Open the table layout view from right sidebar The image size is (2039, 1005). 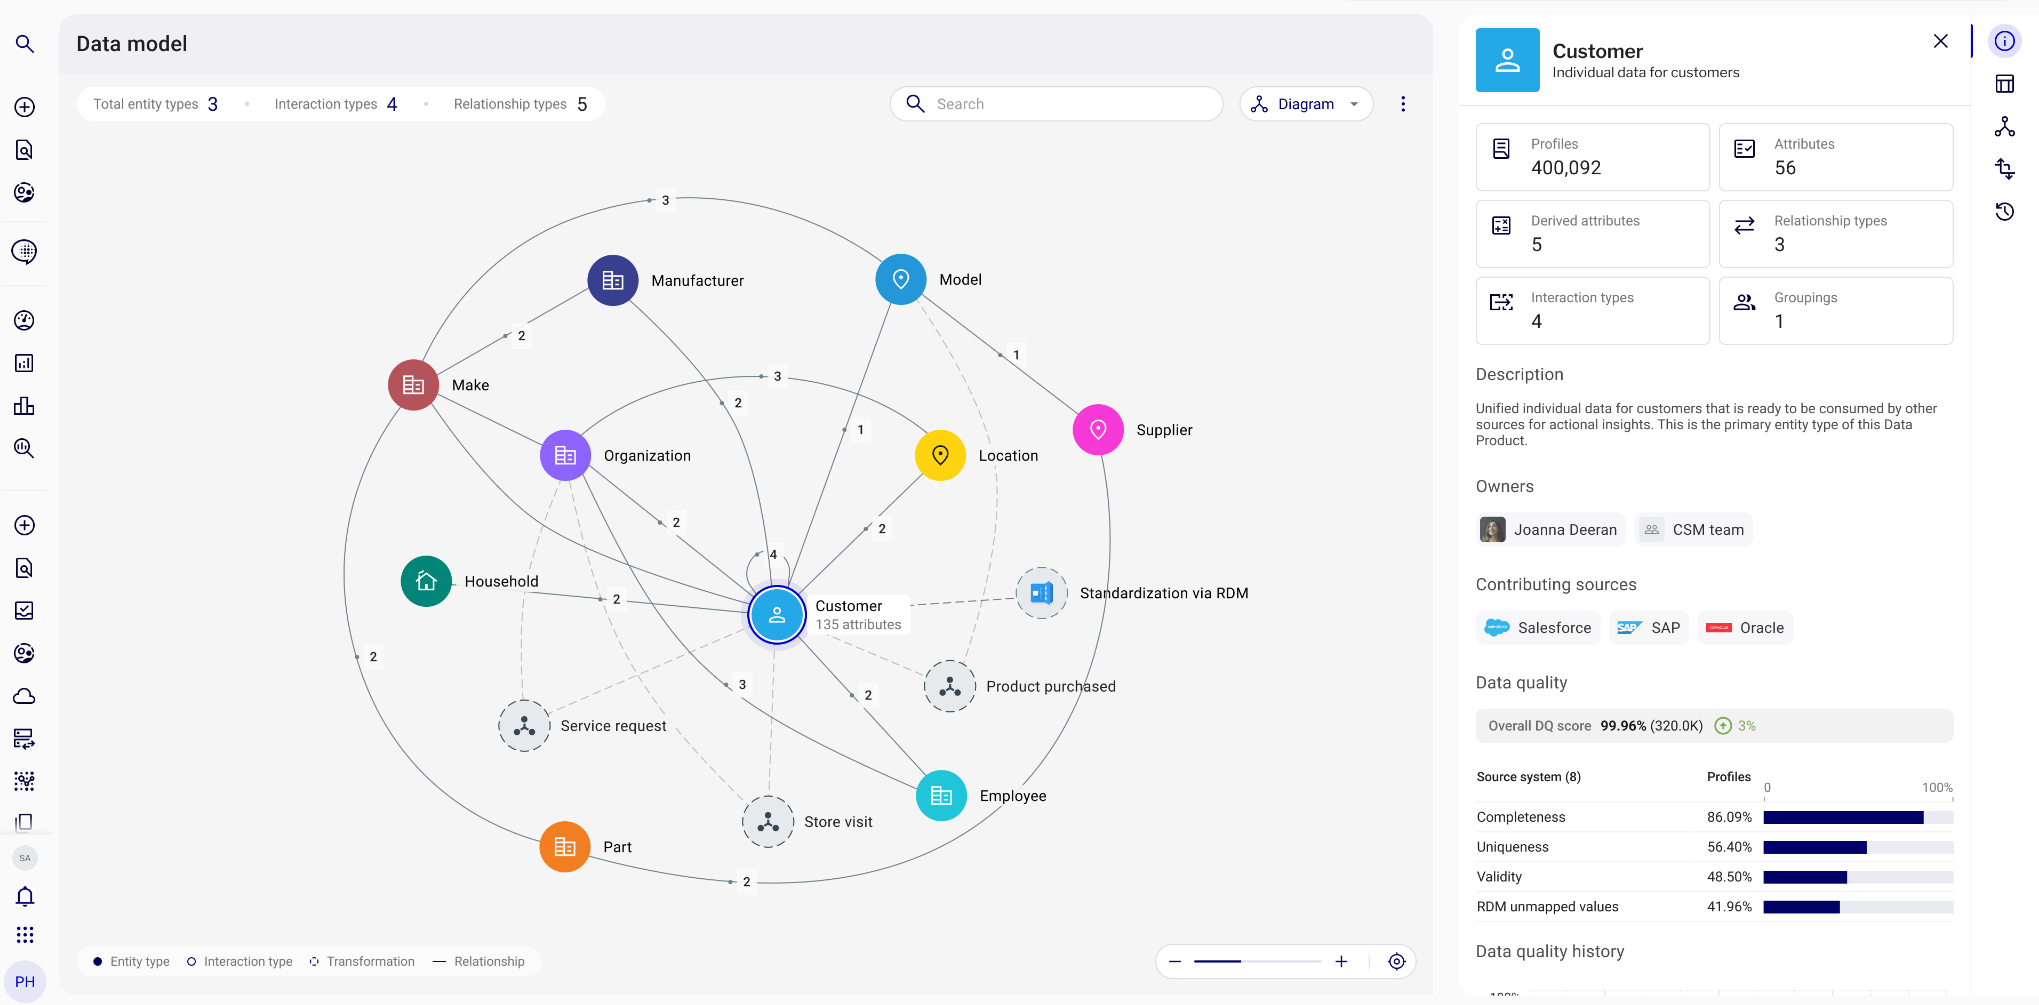point(2004,84)
